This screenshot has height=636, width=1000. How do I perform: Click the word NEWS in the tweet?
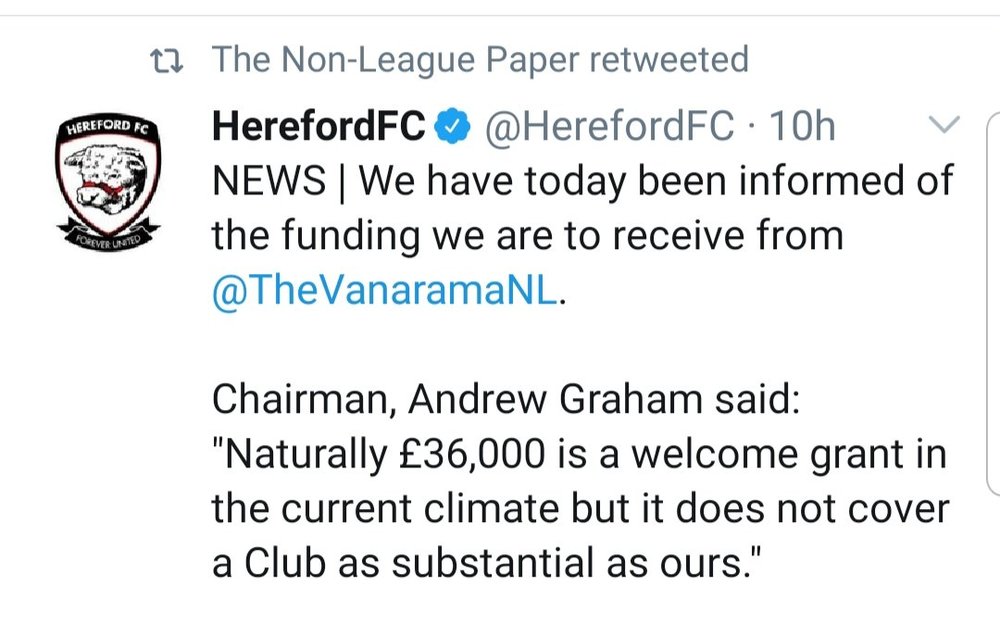(x=269, y=181)
